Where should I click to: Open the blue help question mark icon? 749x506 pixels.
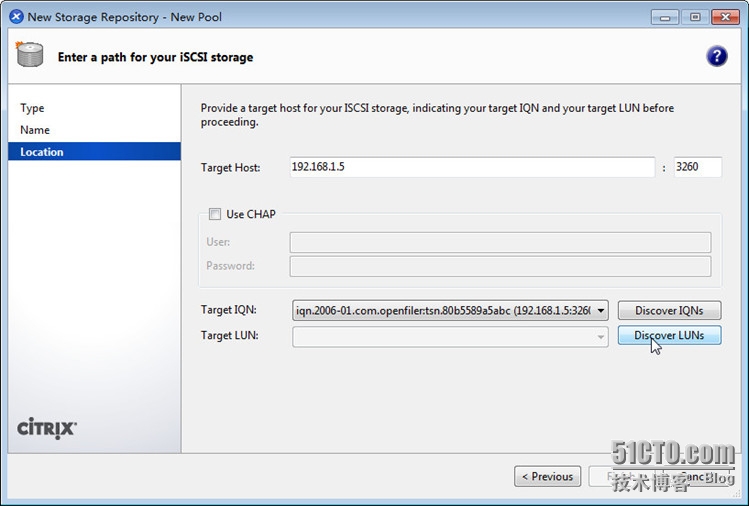point(717,56)
